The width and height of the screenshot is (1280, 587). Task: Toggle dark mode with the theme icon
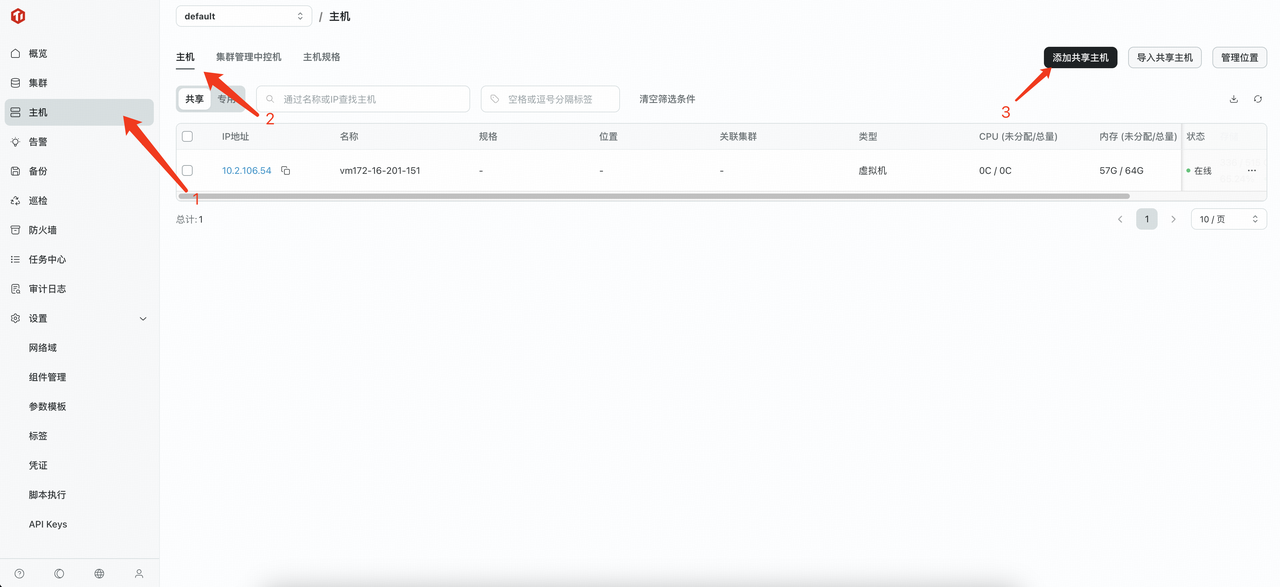click(x=58, y=573)
